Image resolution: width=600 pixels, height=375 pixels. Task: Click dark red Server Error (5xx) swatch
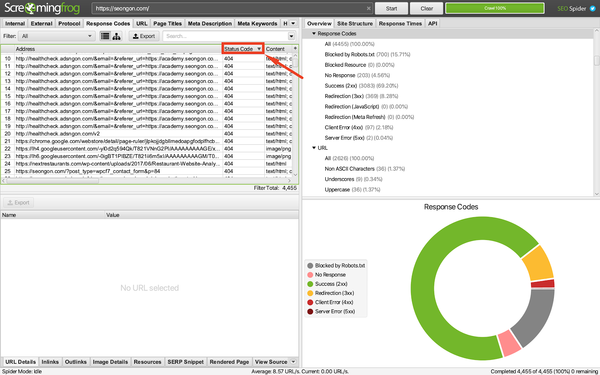click(x=310, y=311)
